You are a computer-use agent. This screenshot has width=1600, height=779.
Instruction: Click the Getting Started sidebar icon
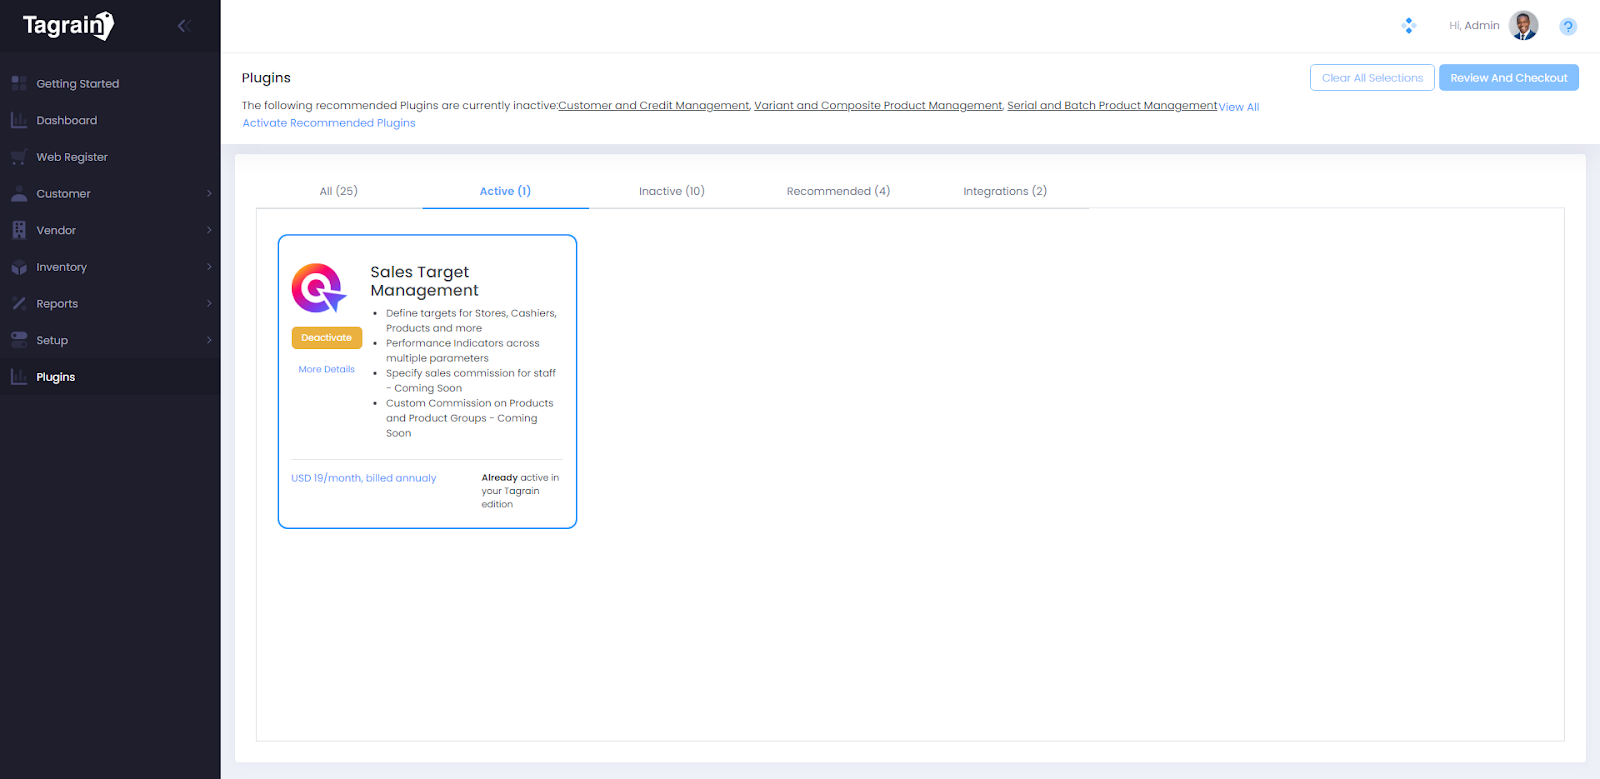click(x=19, y=84)
